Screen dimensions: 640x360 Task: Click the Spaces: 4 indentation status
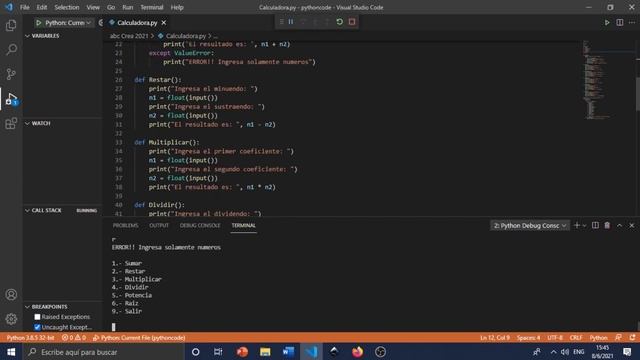click(528, 338)
